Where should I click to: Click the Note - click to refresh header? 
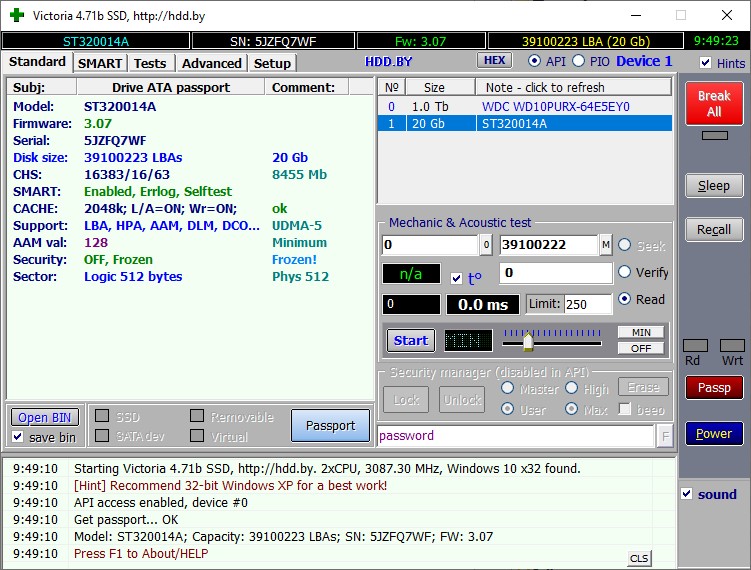[x=573, y=88]
